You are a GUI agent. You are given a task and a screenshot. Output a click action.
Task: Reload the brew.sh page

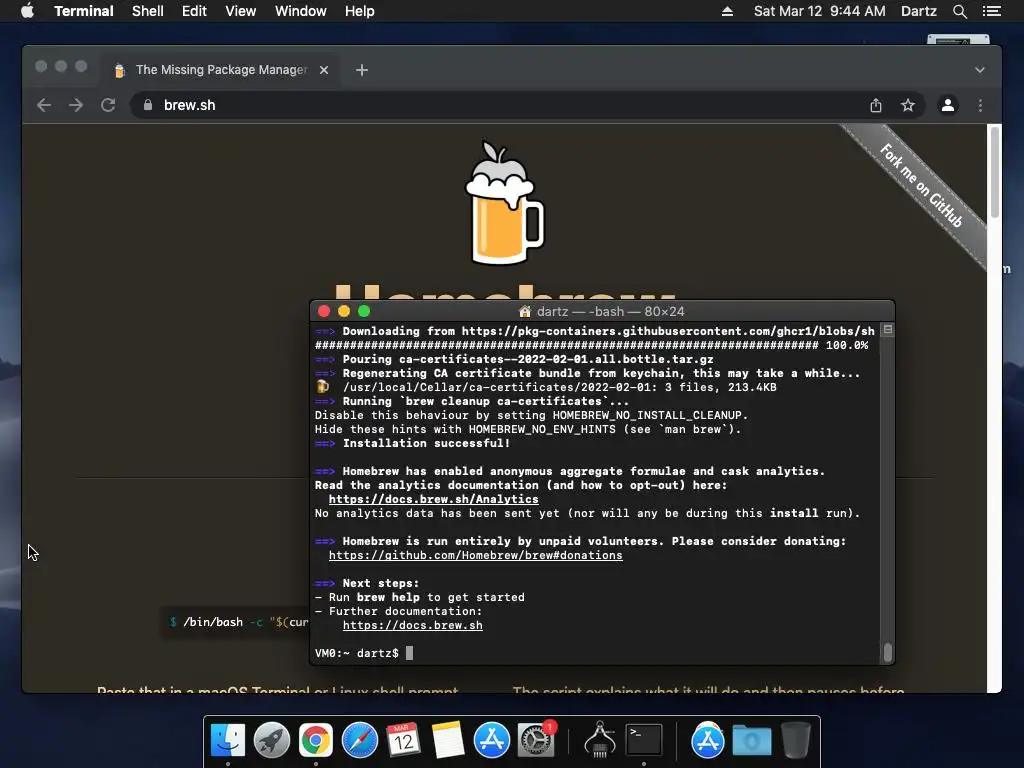click(x=108, y=105)
